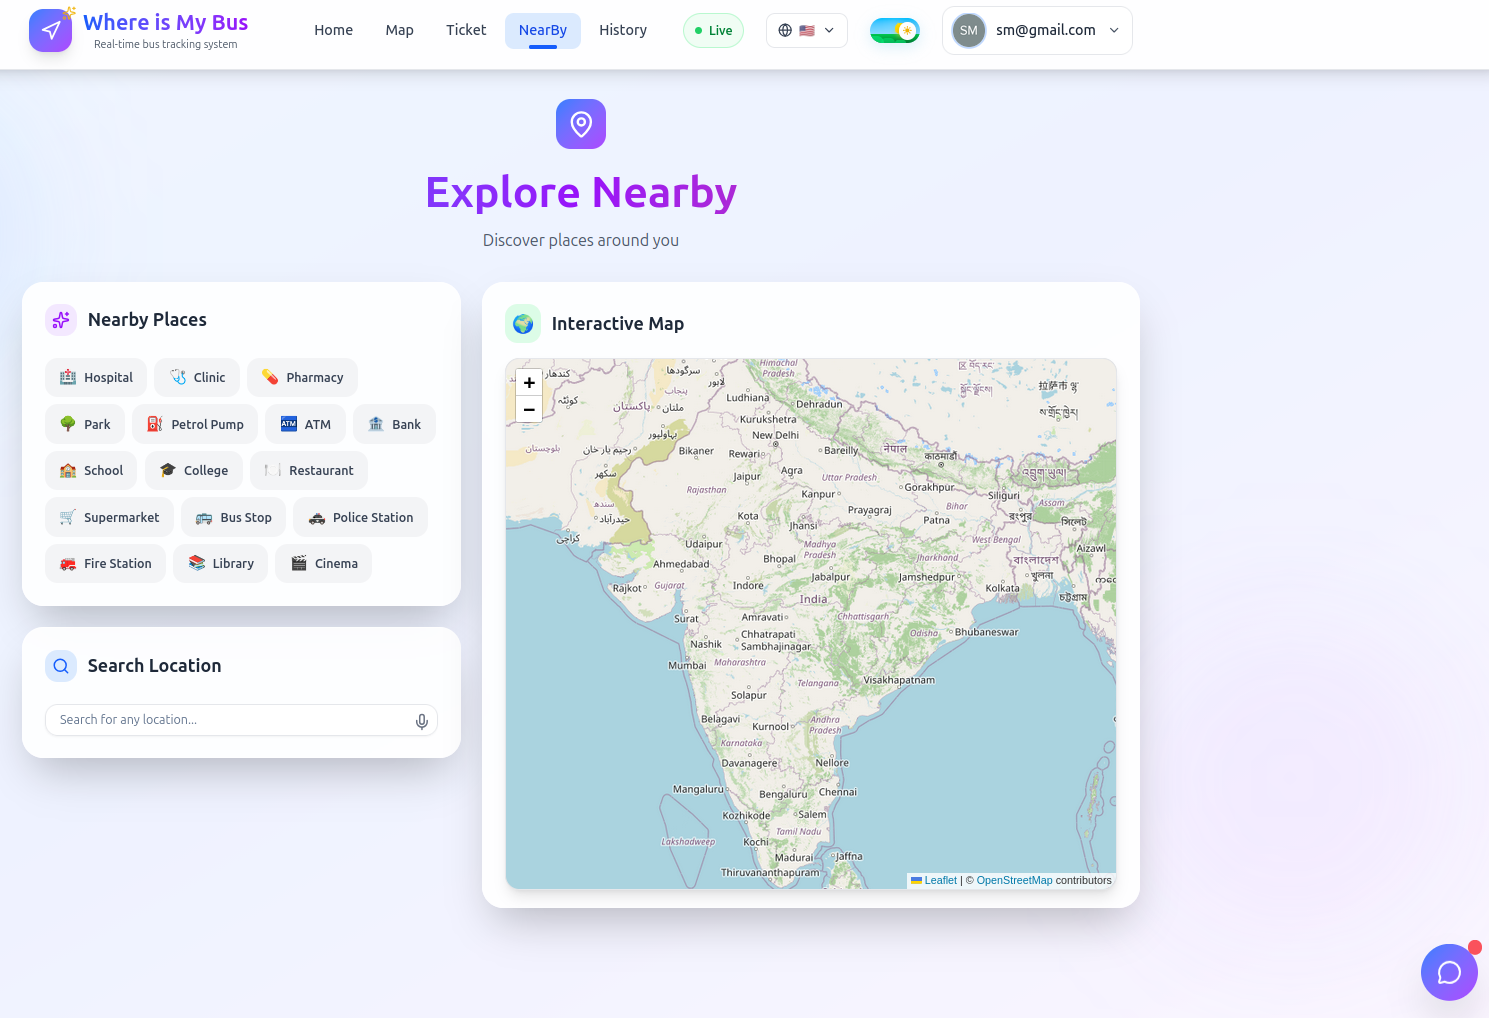Open the language selector dropdown
1489x1018 pixels.
coord(806,31)
